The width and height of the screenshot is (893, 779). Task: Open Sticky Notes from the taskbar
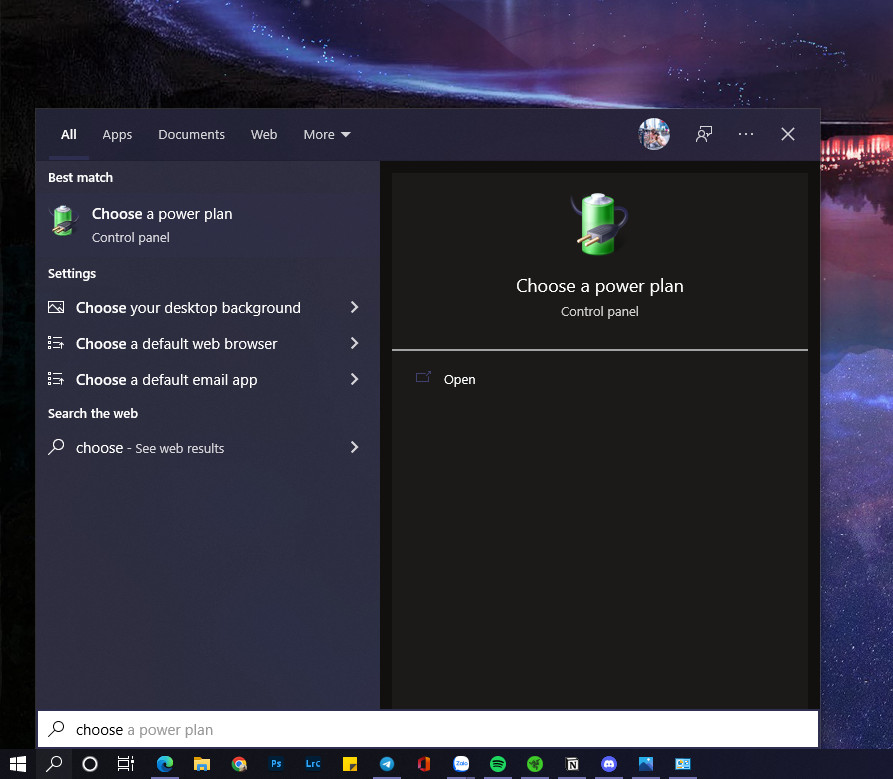coord(350,764)
